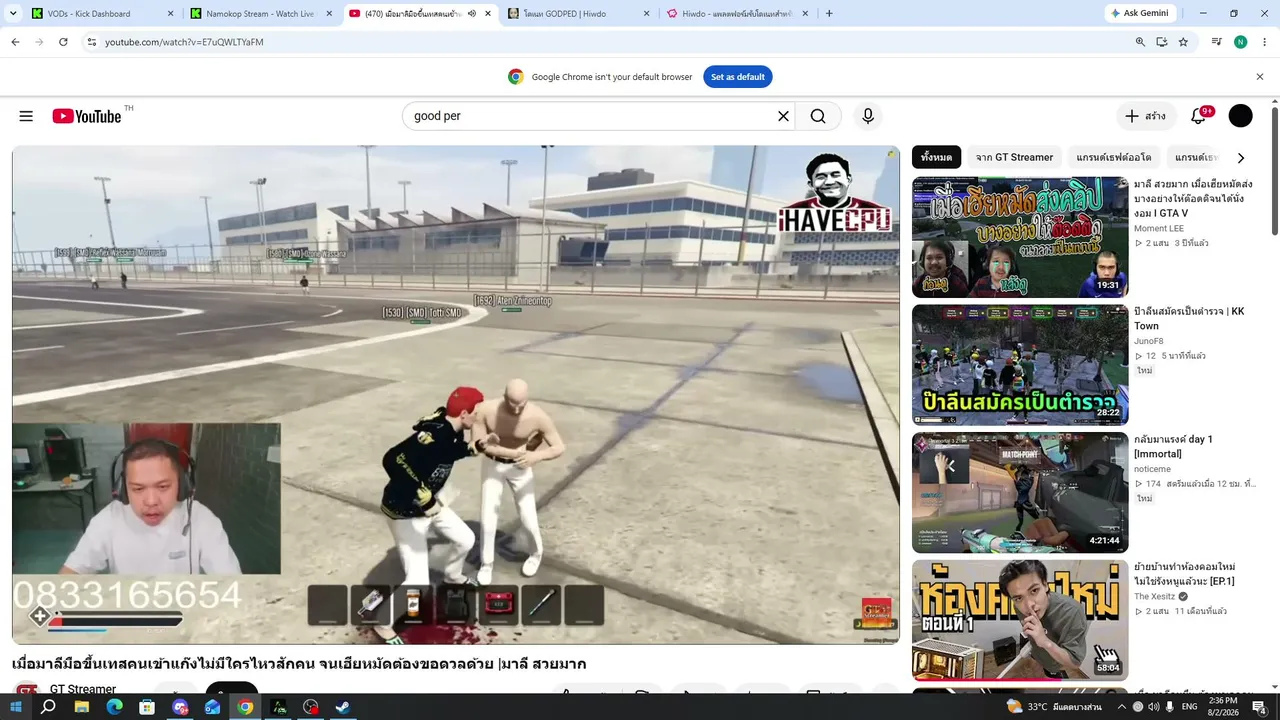The height and width of the screenshot is (720, 1280).
Task: View site information icon in address bar
Action: 91,42
